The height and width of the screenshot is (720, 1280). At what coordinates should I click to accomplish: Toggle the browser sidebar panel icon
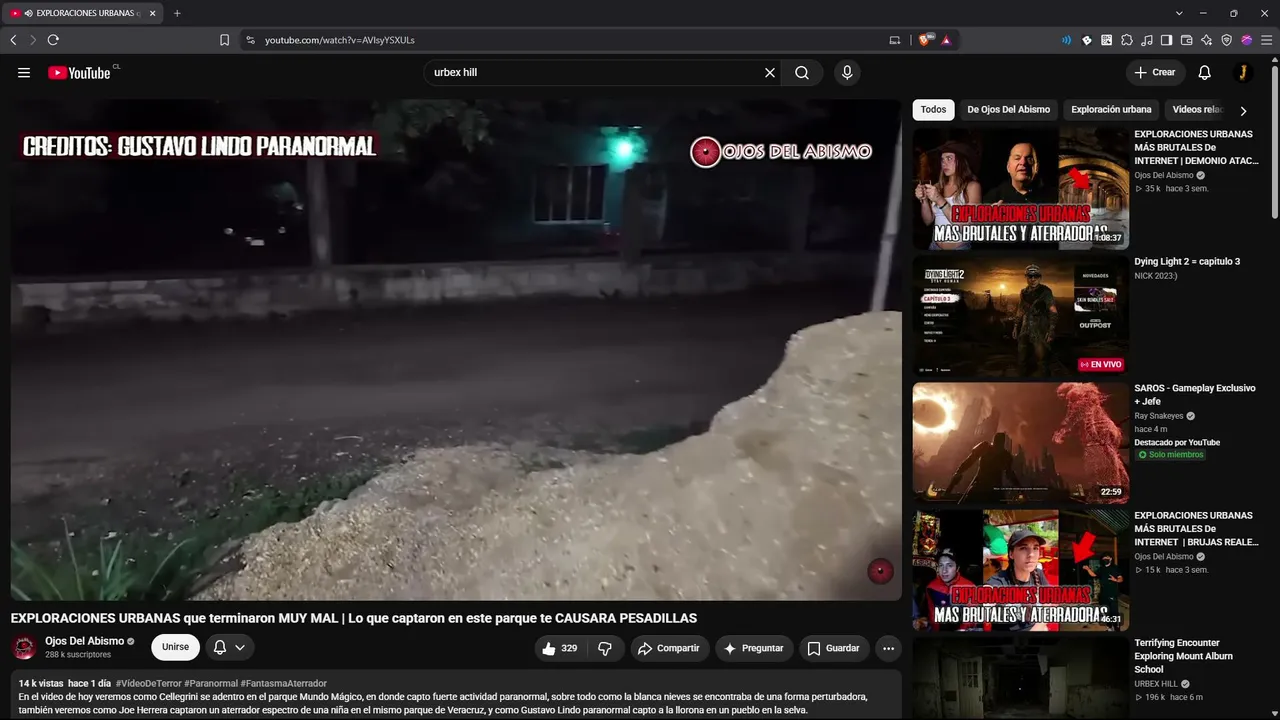click(1167, 40)
